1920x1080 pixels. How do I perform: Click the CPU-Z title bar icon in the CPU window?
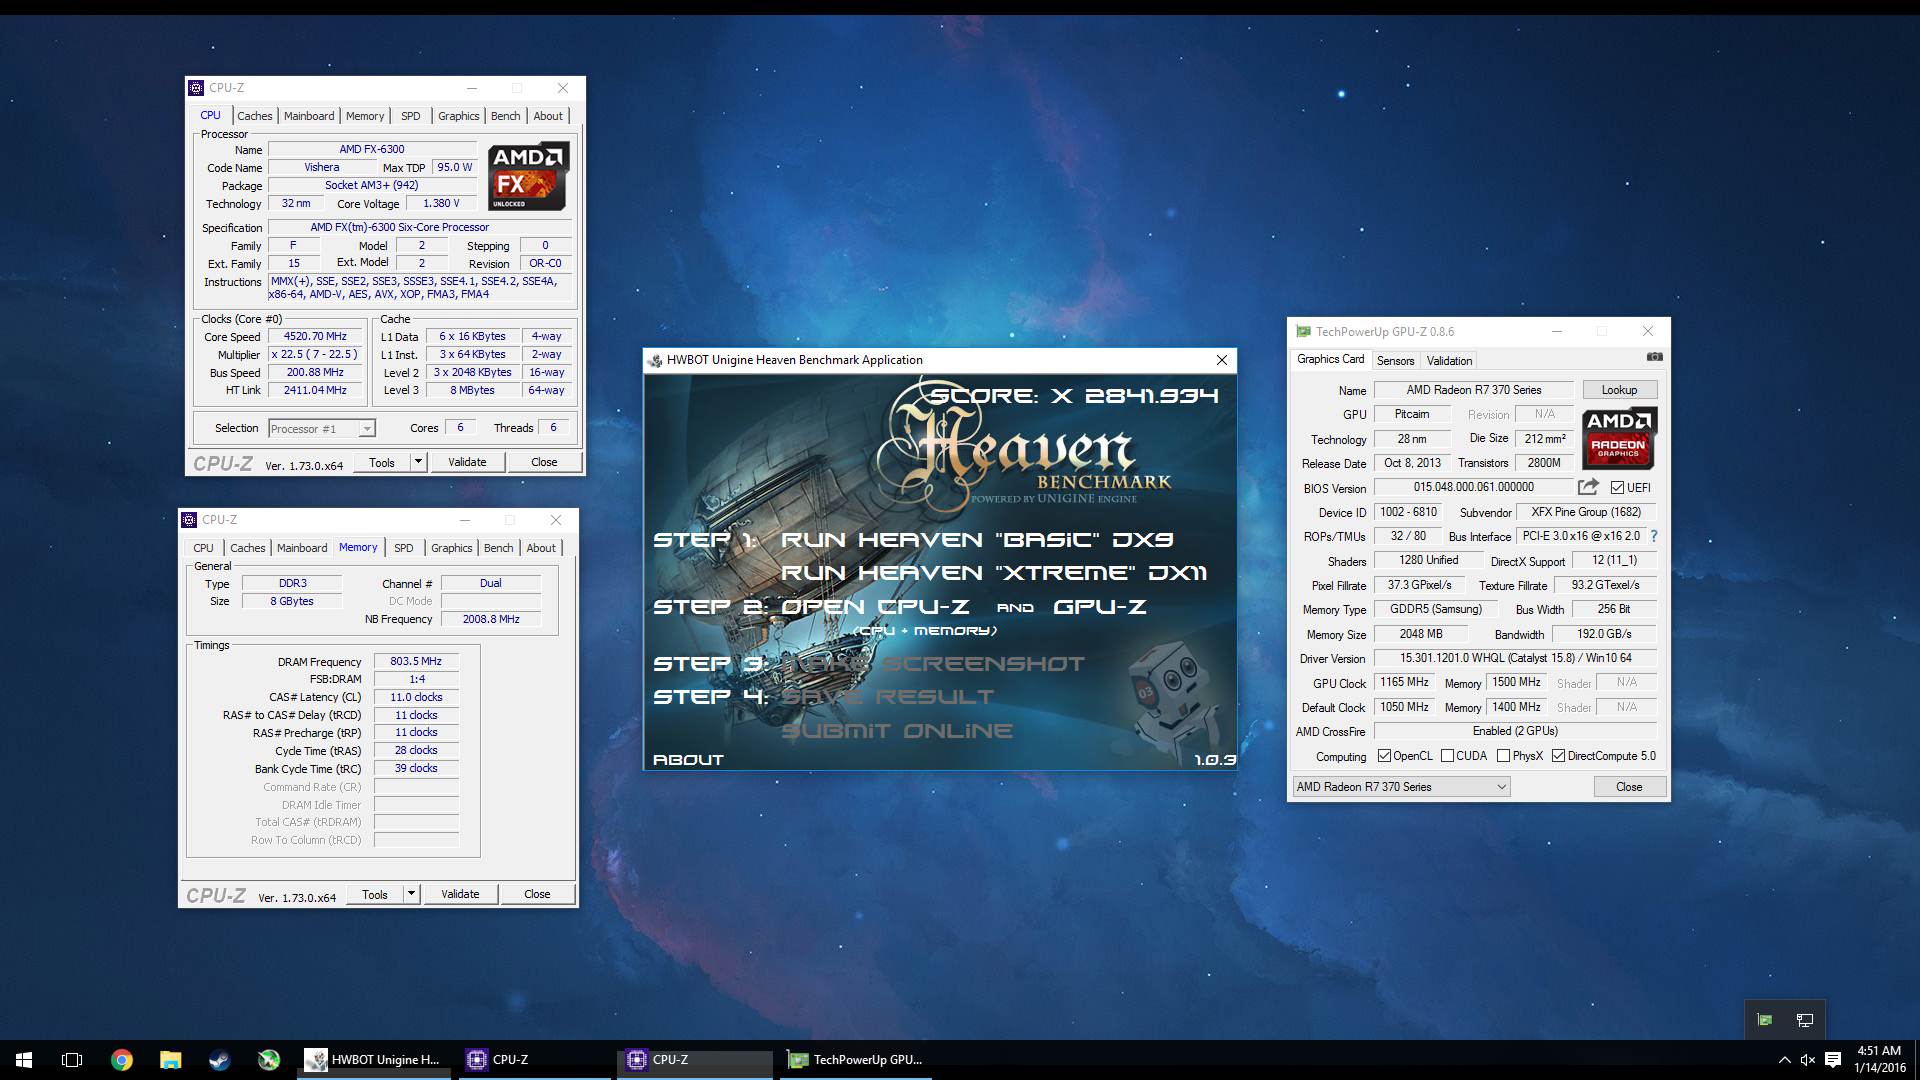click(x=196, y=88)
